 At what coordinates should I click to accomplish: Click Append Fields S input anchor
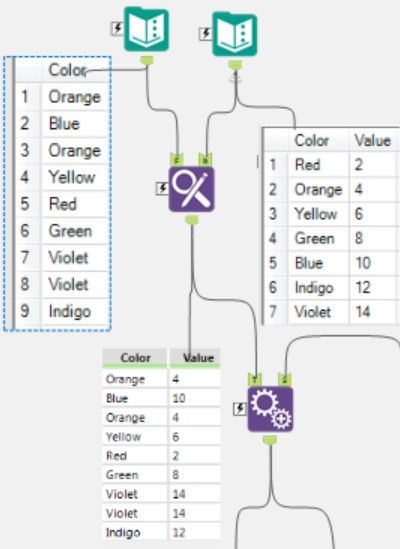[285, 380]
